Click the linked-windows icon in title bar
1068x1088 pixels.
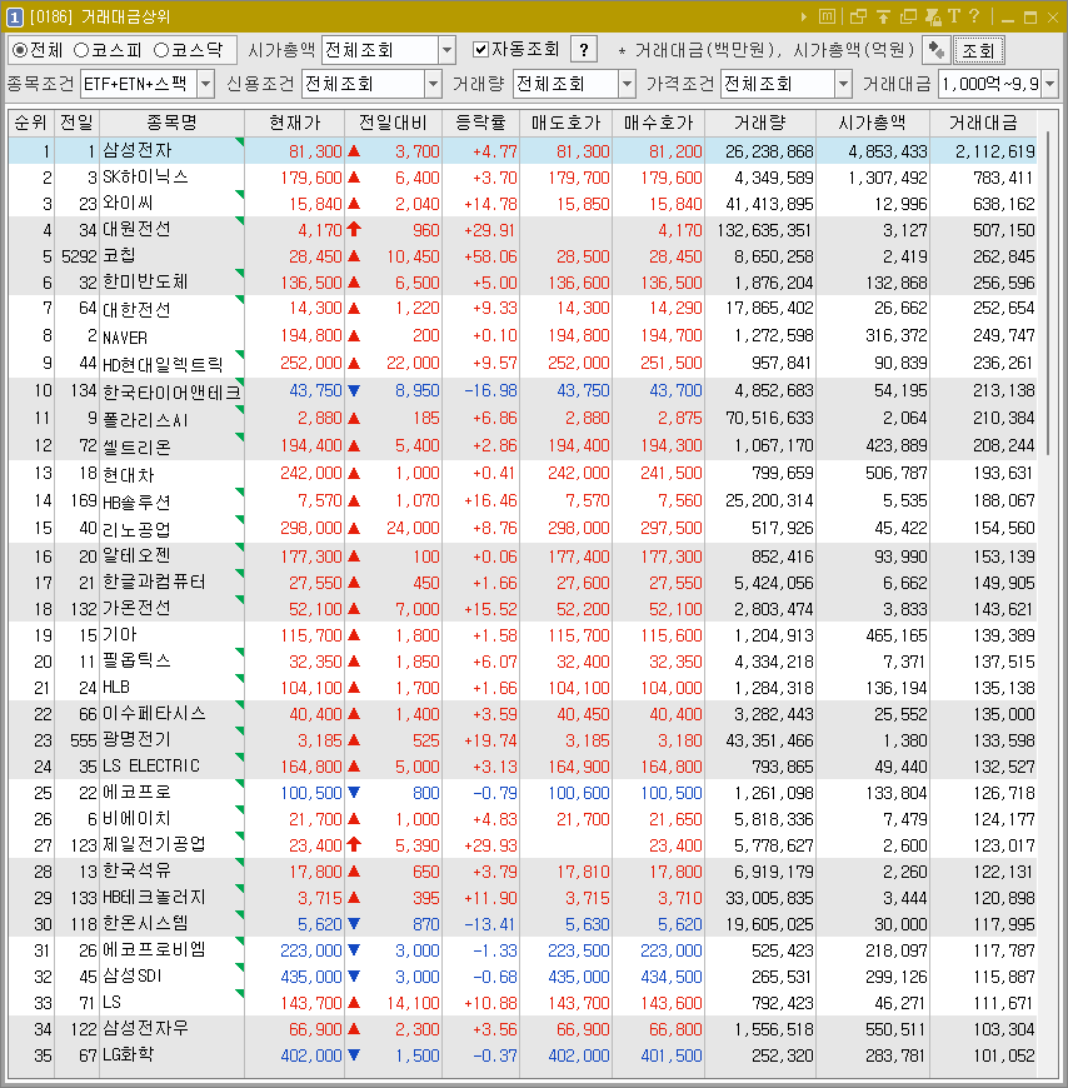[858, 17]
